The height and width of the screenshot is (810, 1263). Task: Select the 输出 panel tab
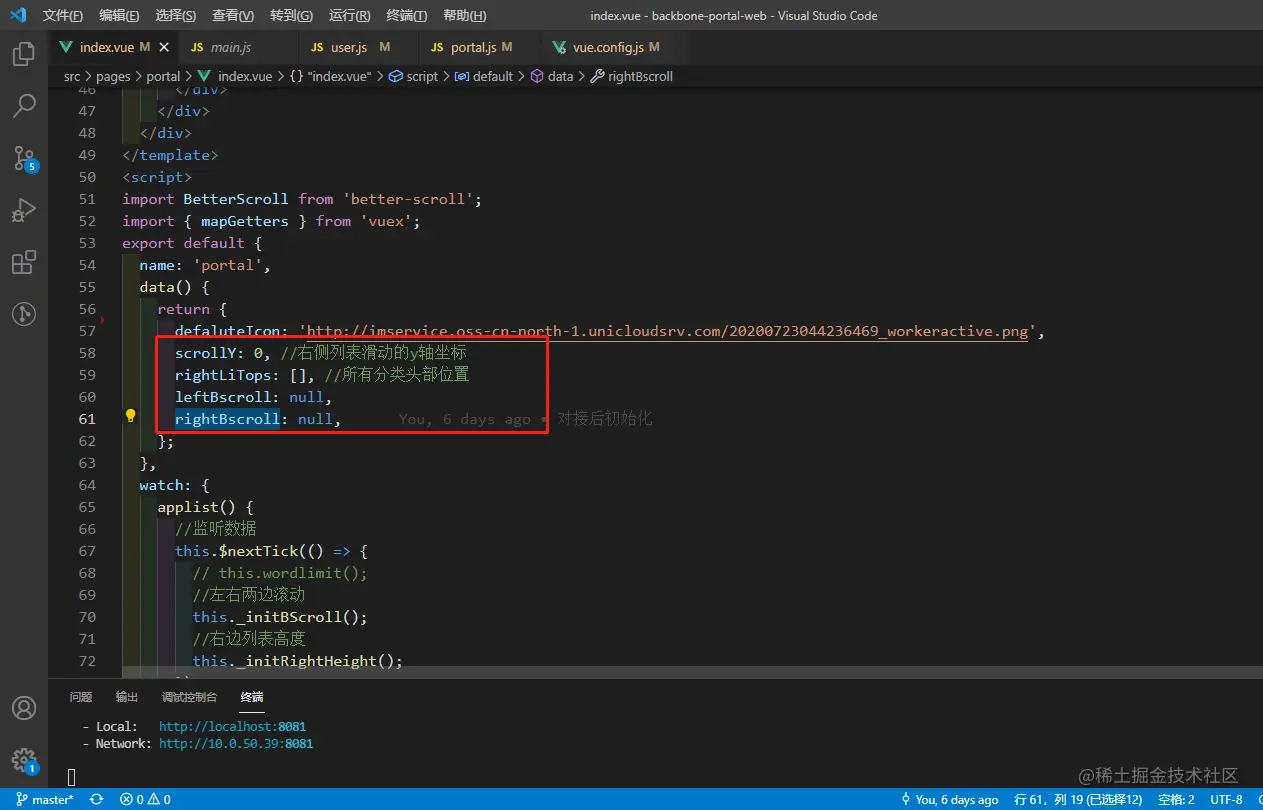[x=127, y=697]
